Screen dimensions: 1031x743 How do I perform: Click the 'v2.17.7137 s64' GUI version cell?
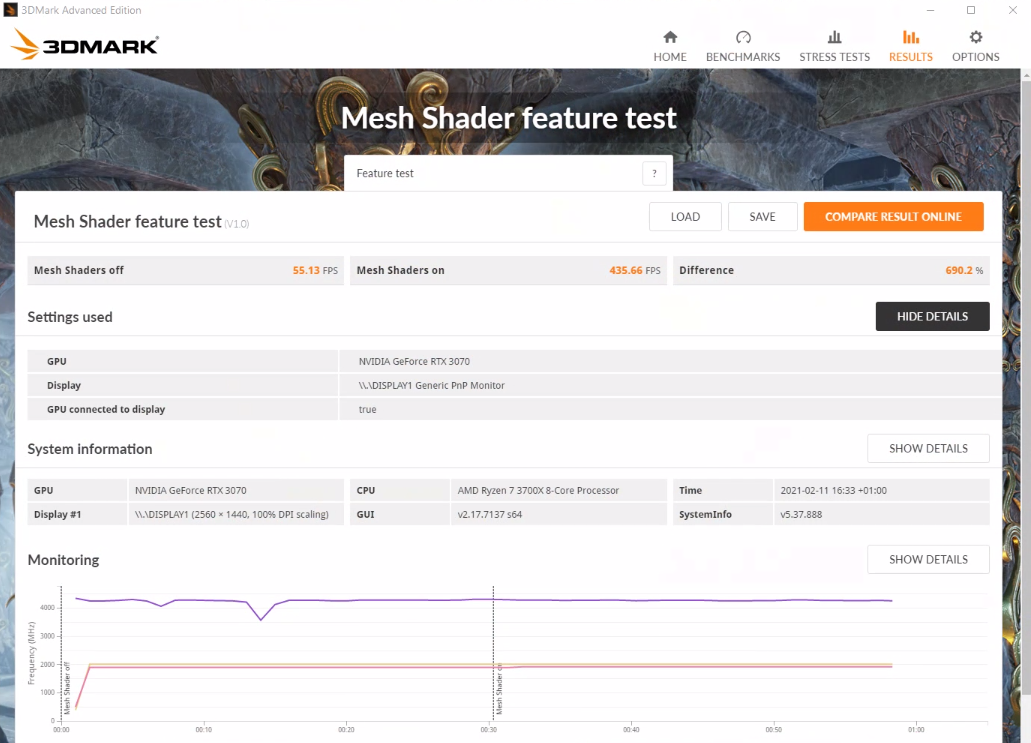pyautogui.click(x=558, y=514)
